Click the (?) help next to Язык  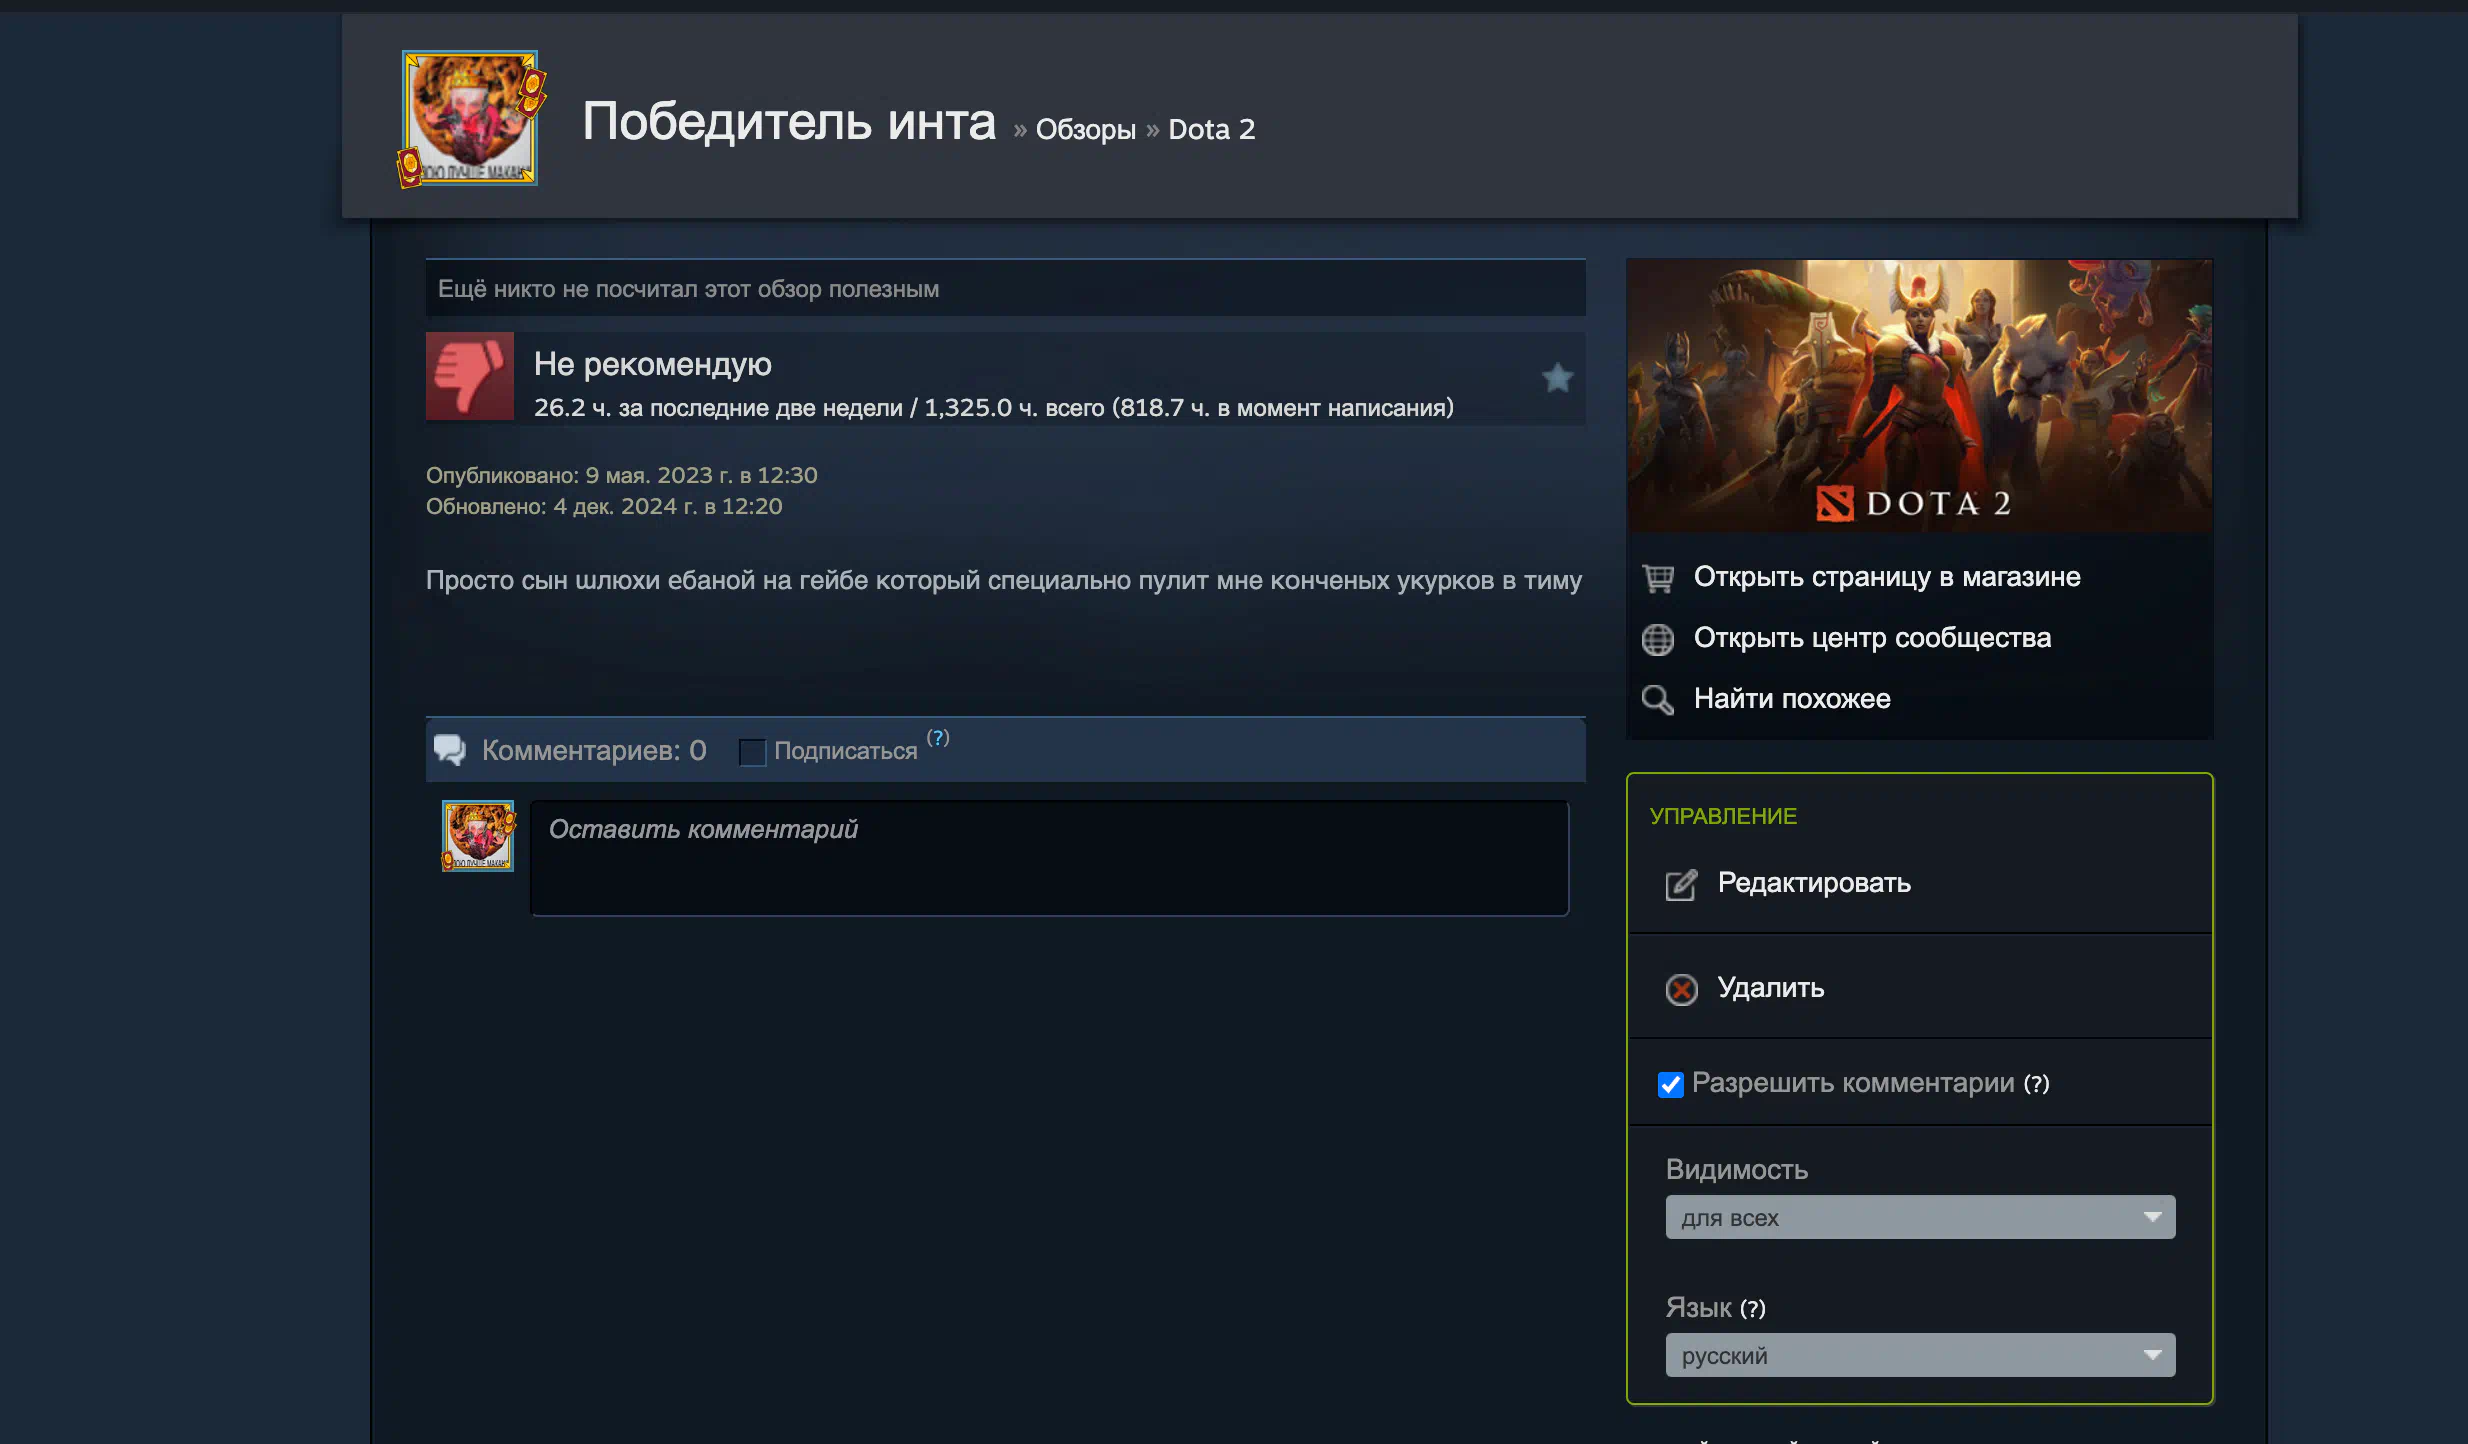(x=1753, y=1309)
